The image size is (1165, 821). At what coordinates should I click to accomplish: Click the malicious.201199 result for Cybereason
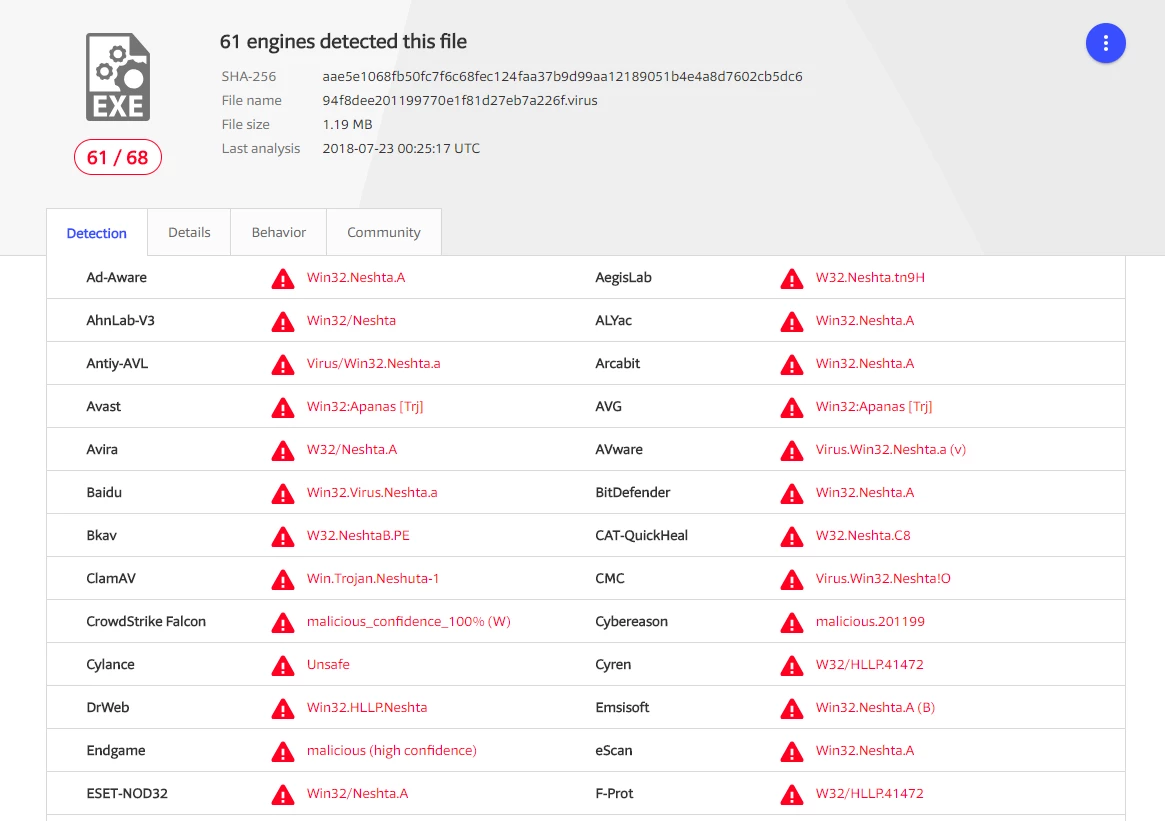click(870, 622)
